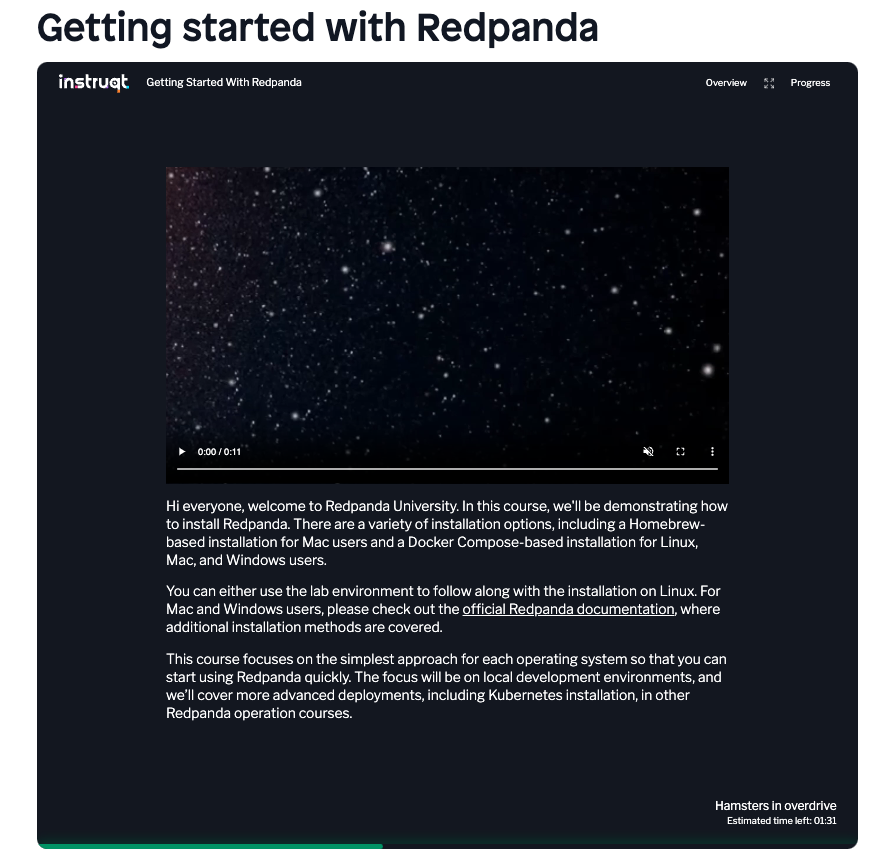Viewport: 888px width, 855px height.
Task: Follow the official Redpanda documentation link
Action: (x=568, y=609)
